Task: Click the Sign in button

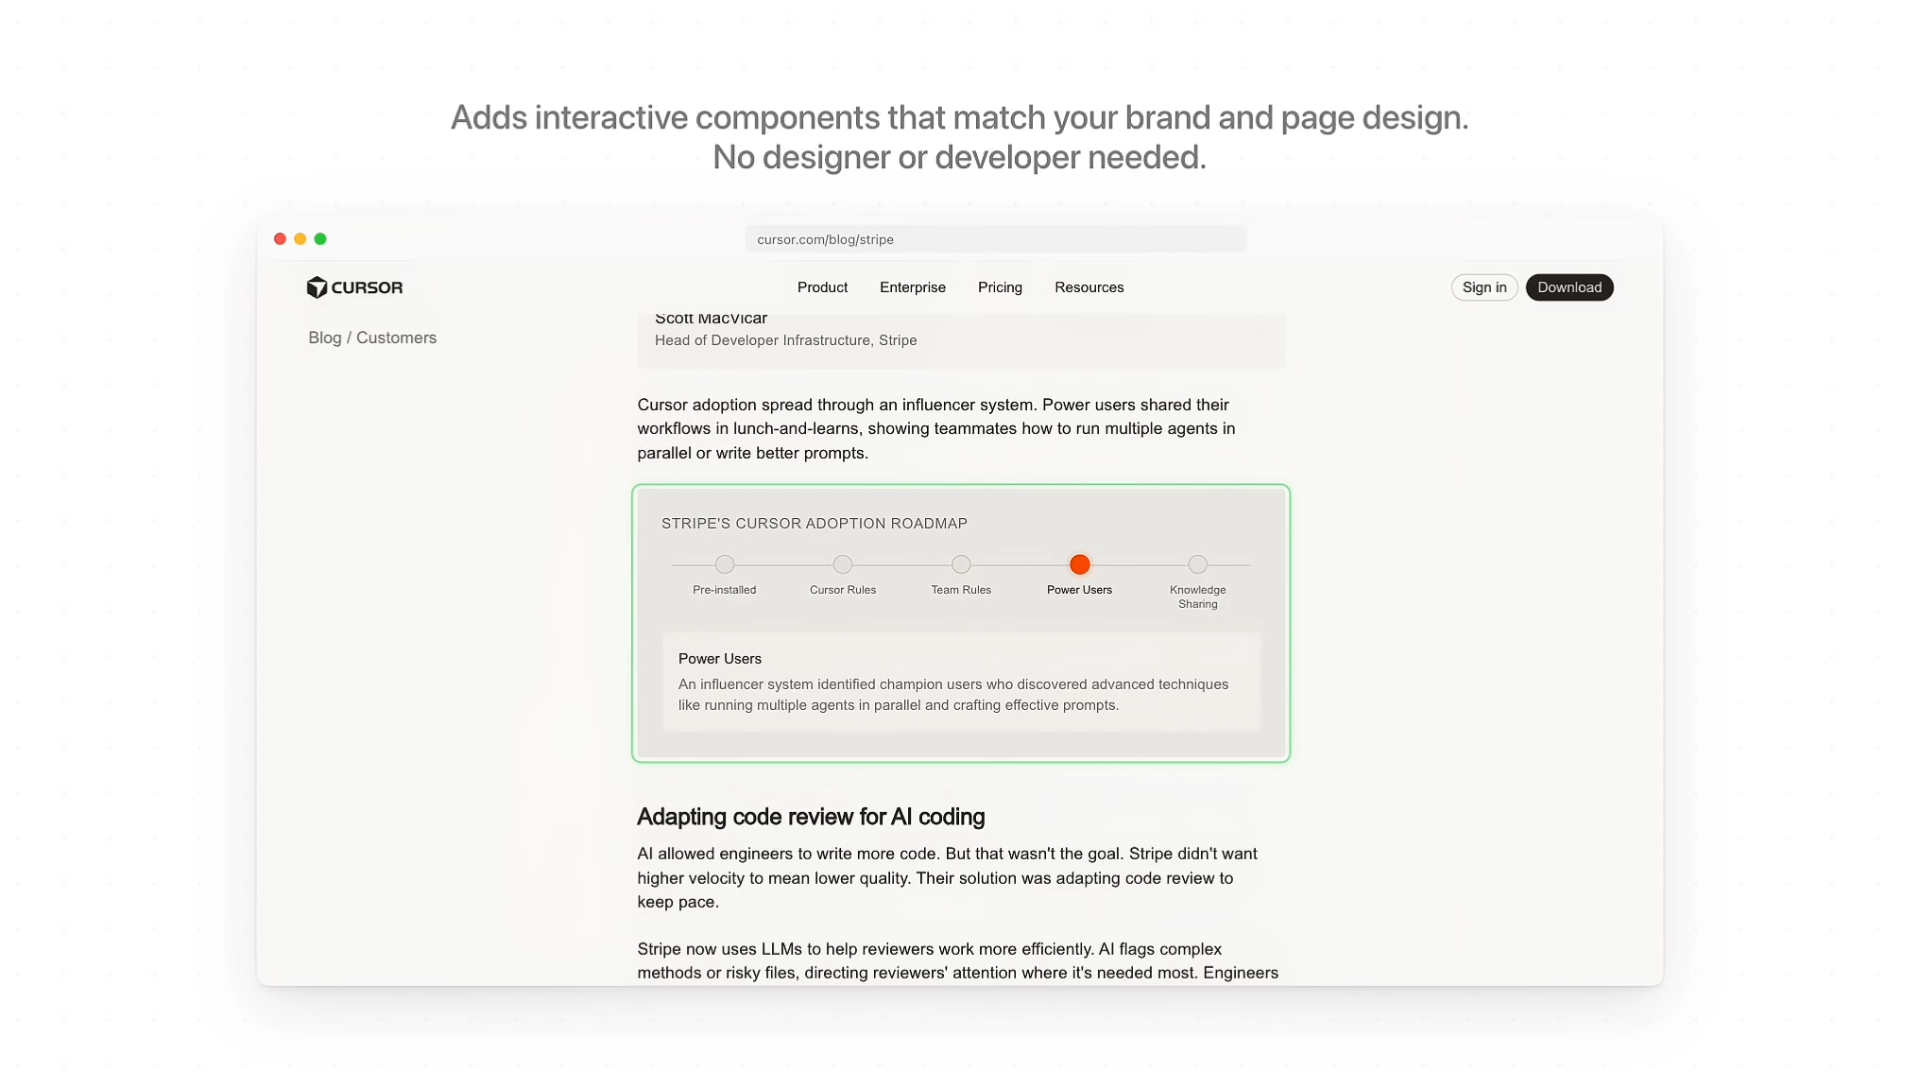Action: coord(1483,287)
